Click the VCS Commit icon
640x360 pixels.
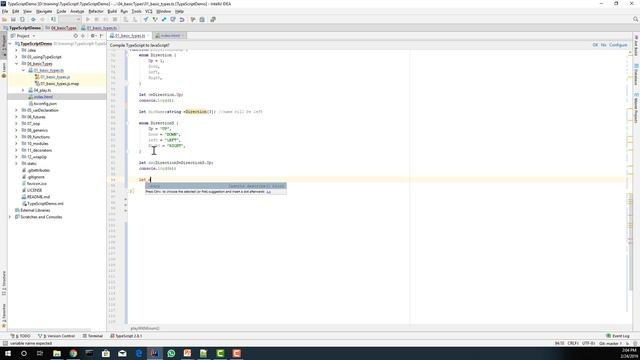pos(155,20)
